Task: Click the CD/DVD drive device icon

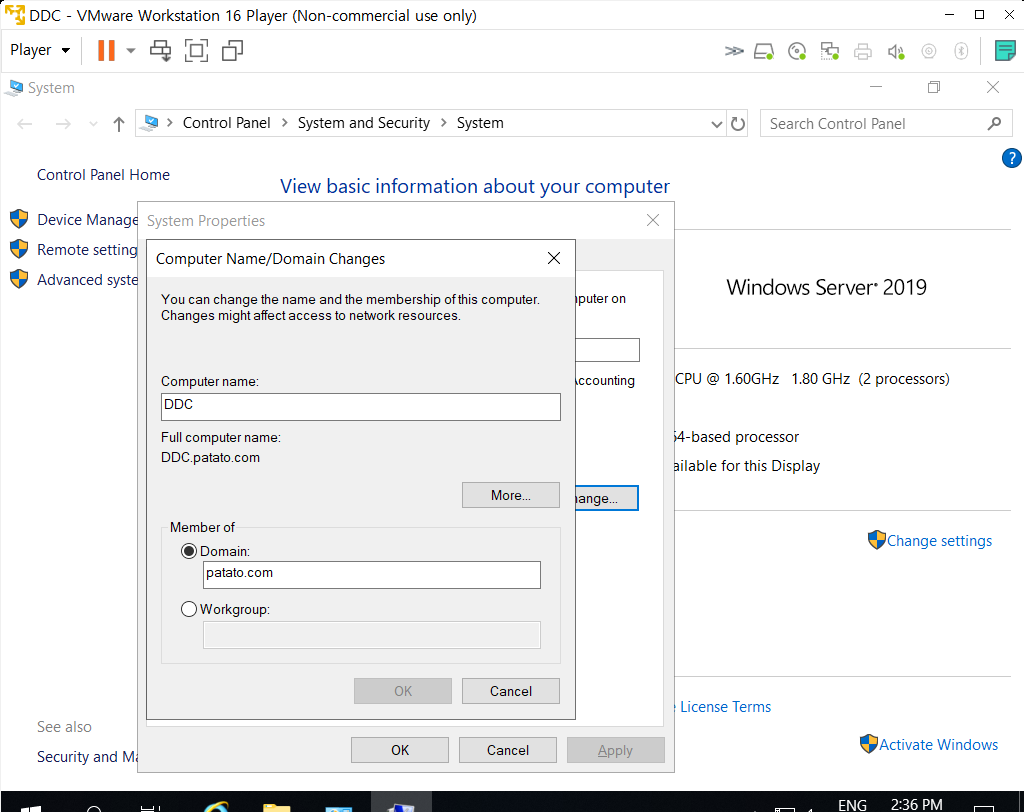Action: (797, 51)
